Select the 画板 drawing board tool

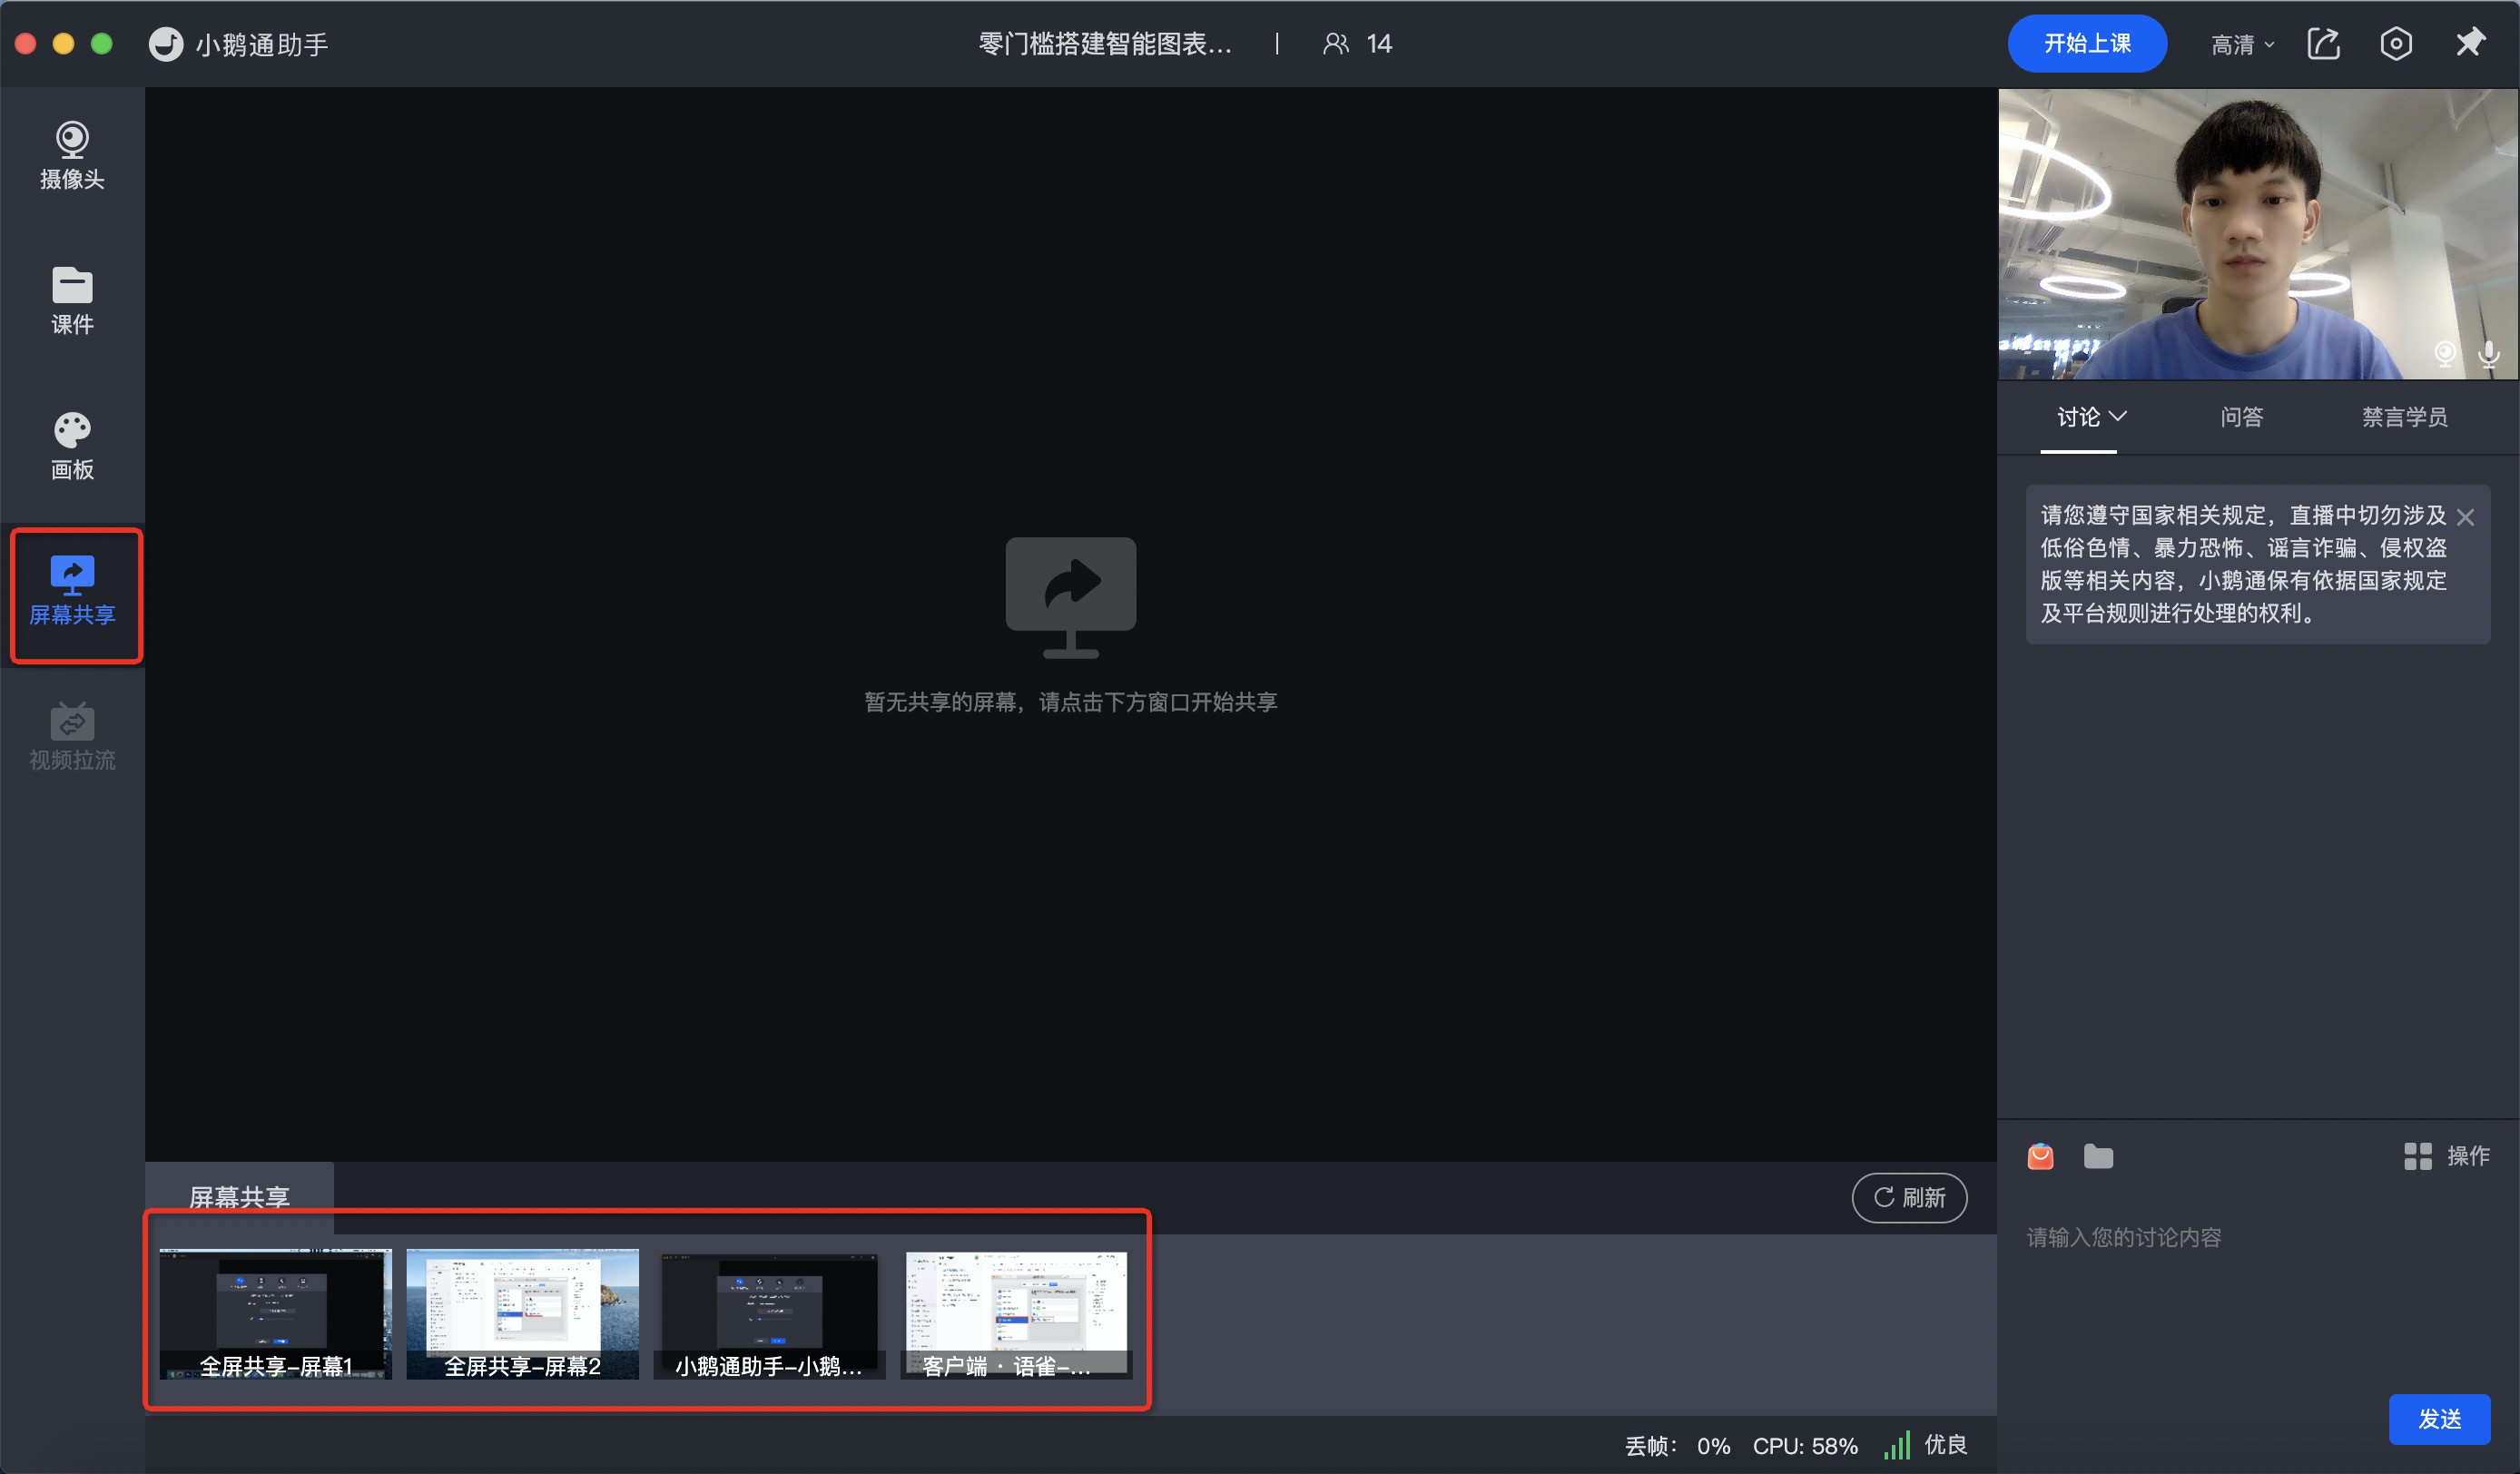tap(71, 446)
